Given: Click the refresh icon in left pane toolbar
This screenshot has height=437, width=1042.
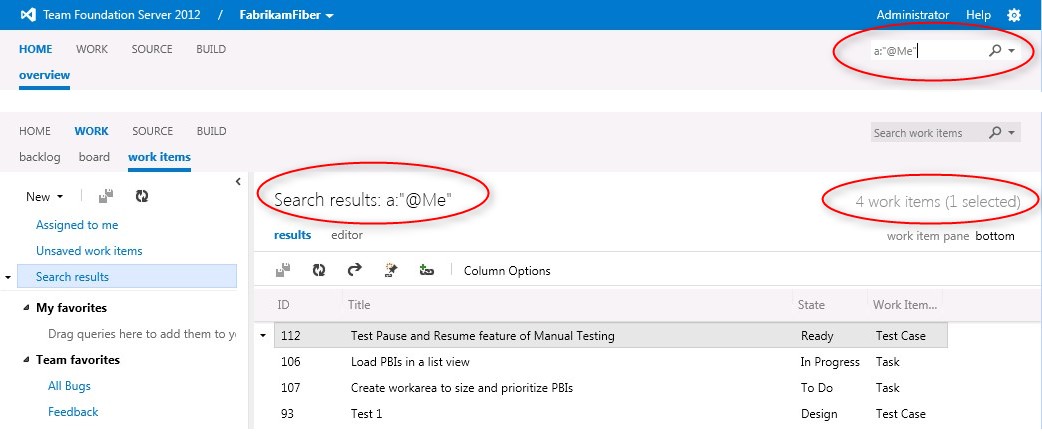Looking at the screenshot, I should (x=142, y=196).
